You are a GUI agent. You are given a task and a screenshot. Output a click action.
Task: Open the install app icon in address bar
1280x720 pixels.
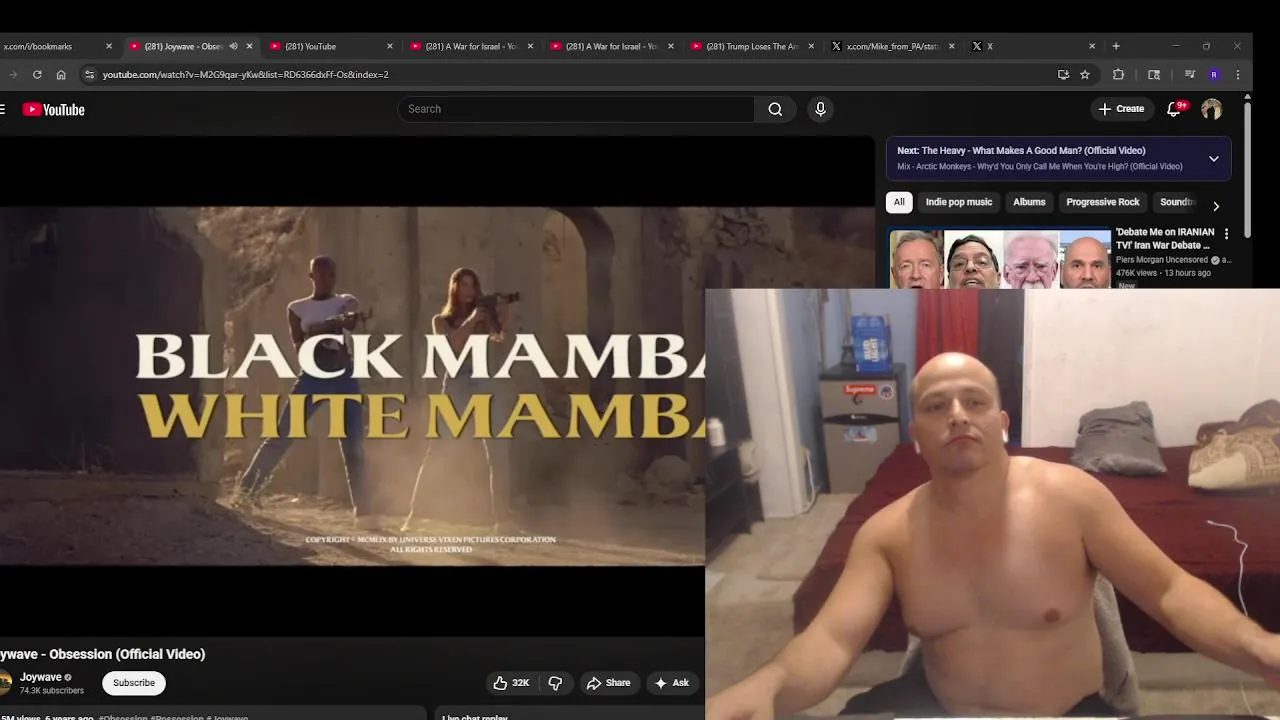click(1063, 74)
